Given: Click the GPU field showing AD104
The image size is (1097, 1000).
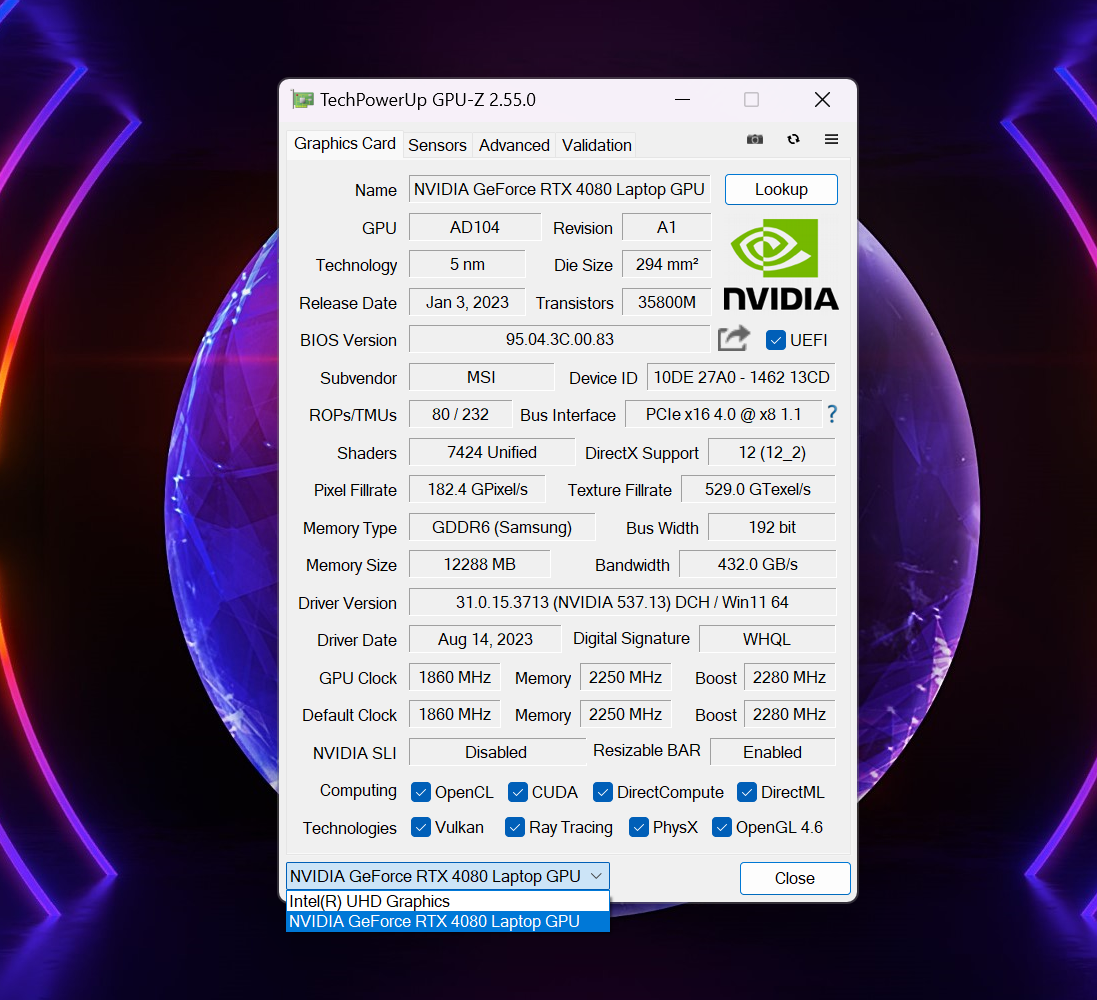Looking at the screenshot, I should point(474,227).
